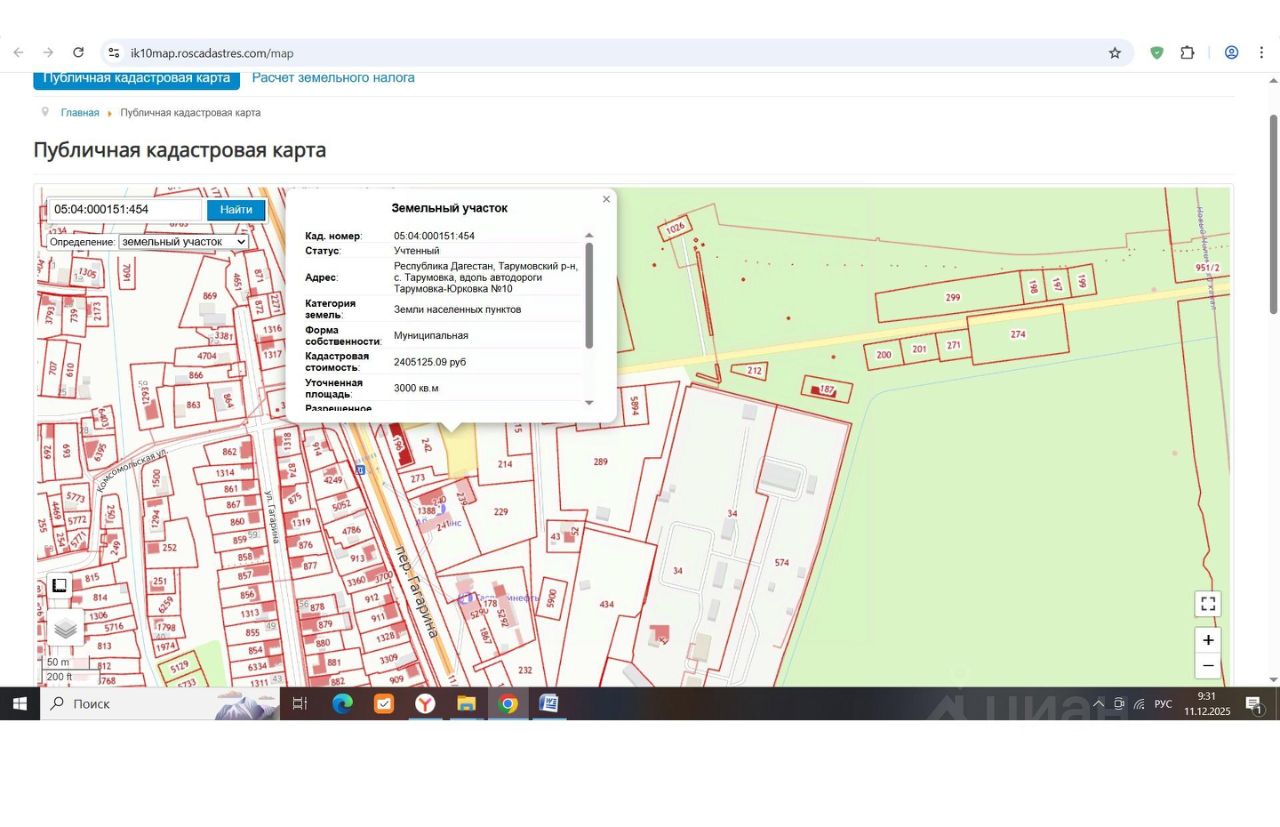Screen dimensions: 1280x827
Task: Toggle the map fullscreen view
Action: [x=1208, y=603]
